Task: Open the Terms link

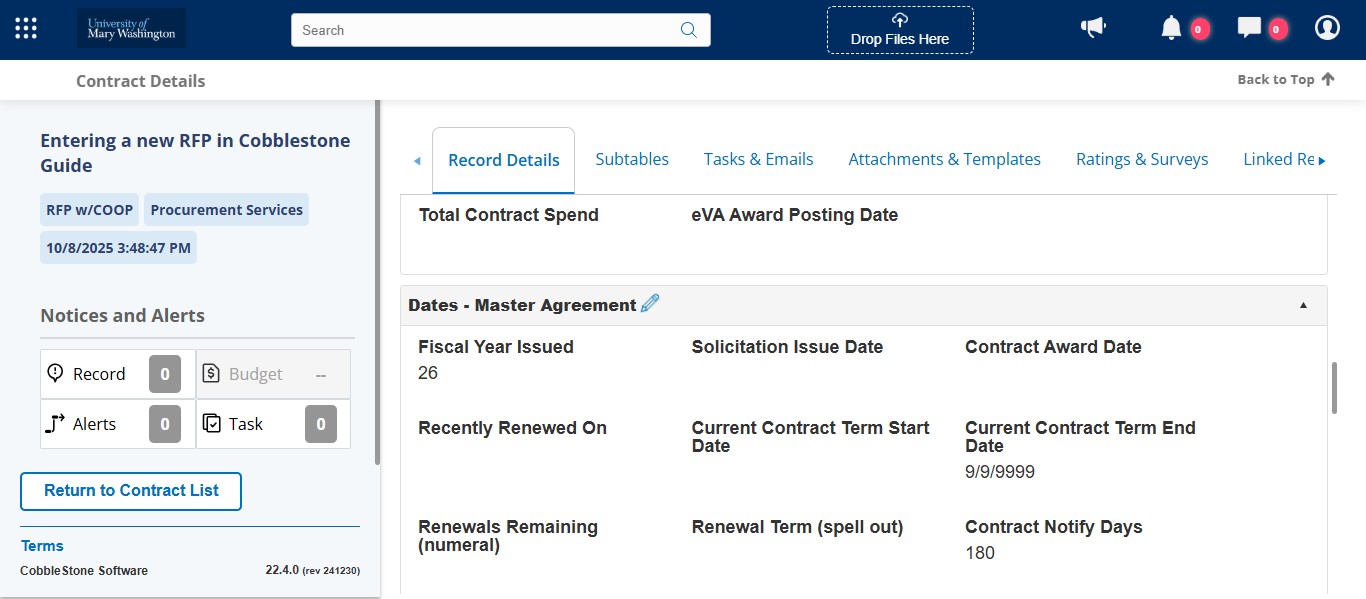Action: click(42, 546)
